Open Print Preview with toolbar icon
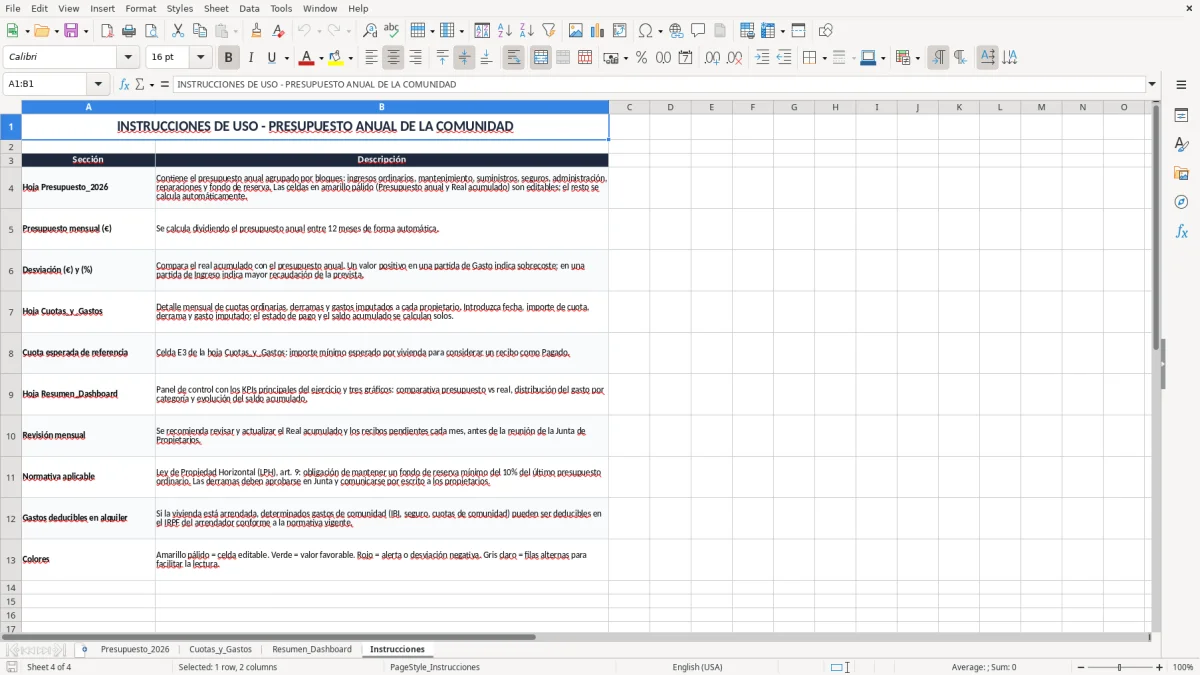 coord(150,31)
